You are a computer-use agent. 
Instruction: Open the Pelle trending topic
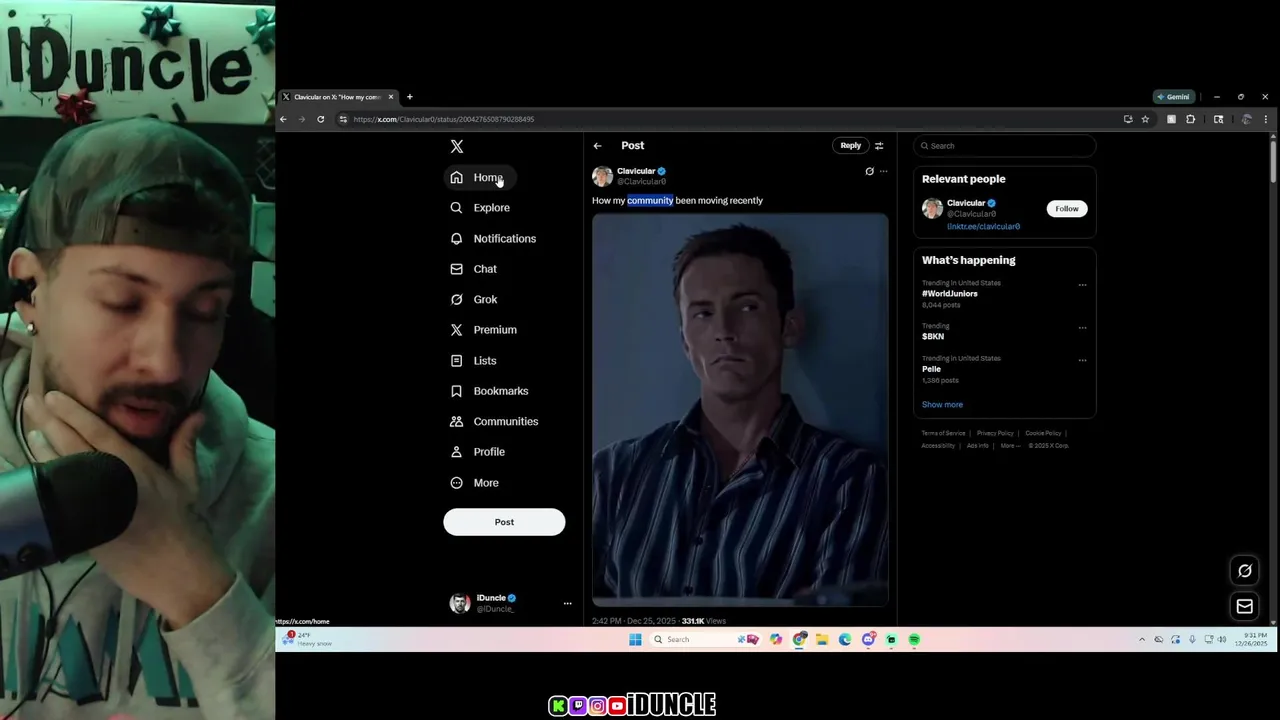[931, 369]
